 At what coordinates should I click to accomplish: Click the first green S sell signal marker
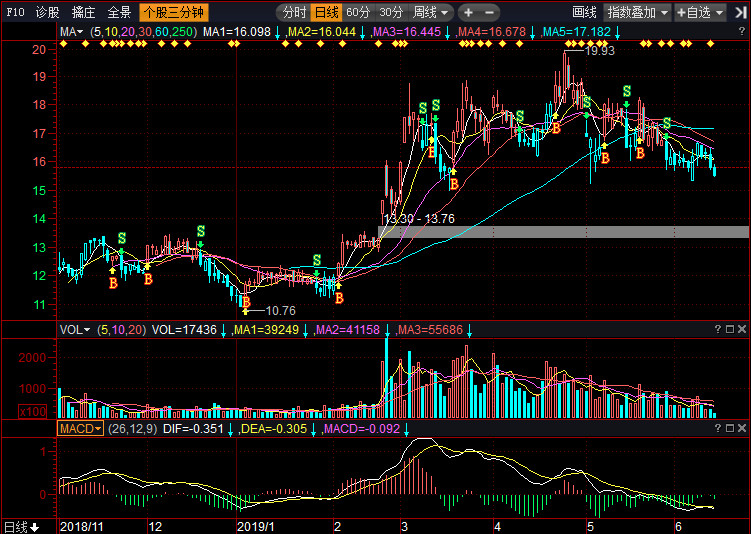(x=122, y=238)
